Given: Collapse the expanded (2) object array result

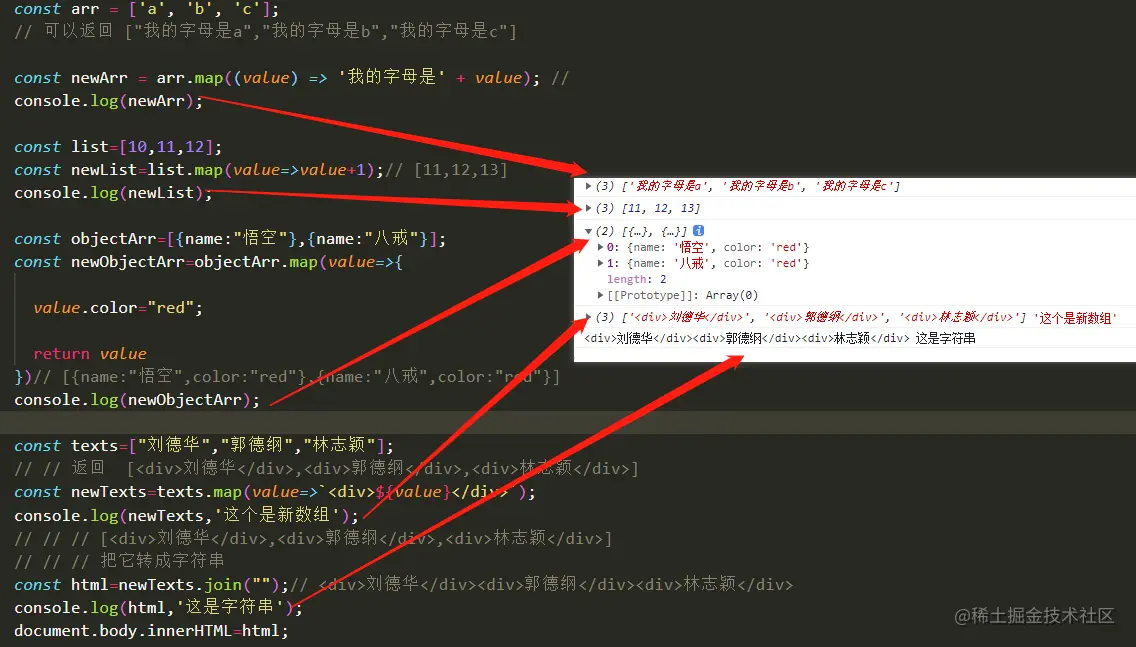Looking at the screenshot, I should click(x=588, y=230).
